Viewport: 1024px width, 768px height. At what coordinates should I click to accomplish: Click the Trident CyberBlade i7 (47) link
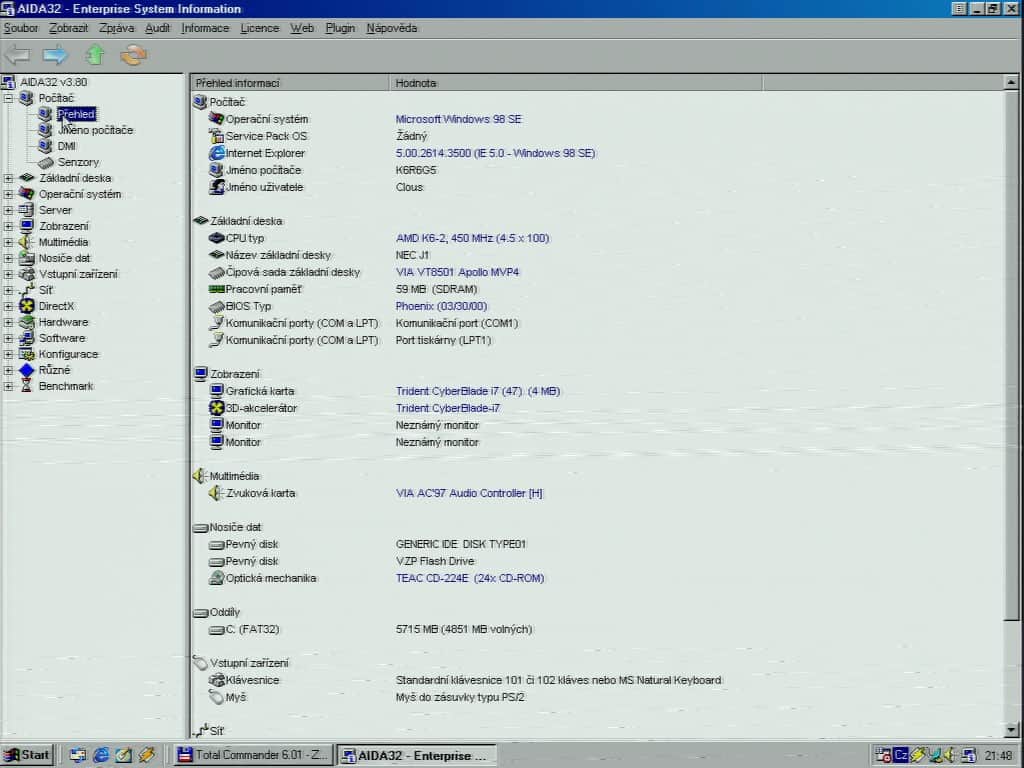click(x=478, y=391)
